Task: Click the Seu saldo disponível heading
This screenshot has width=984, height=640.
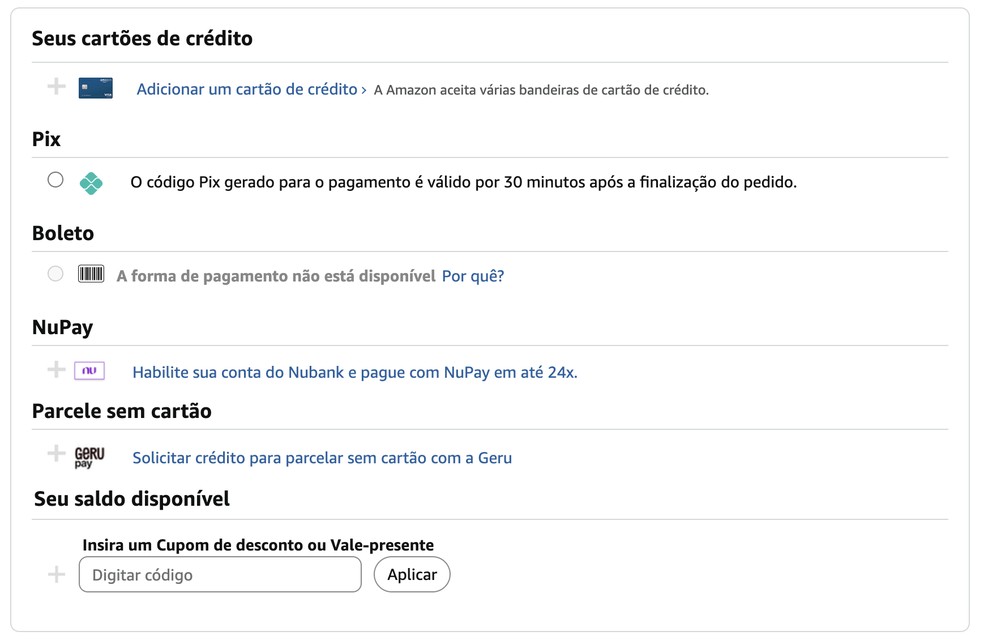Action: (x=130, y=498)
